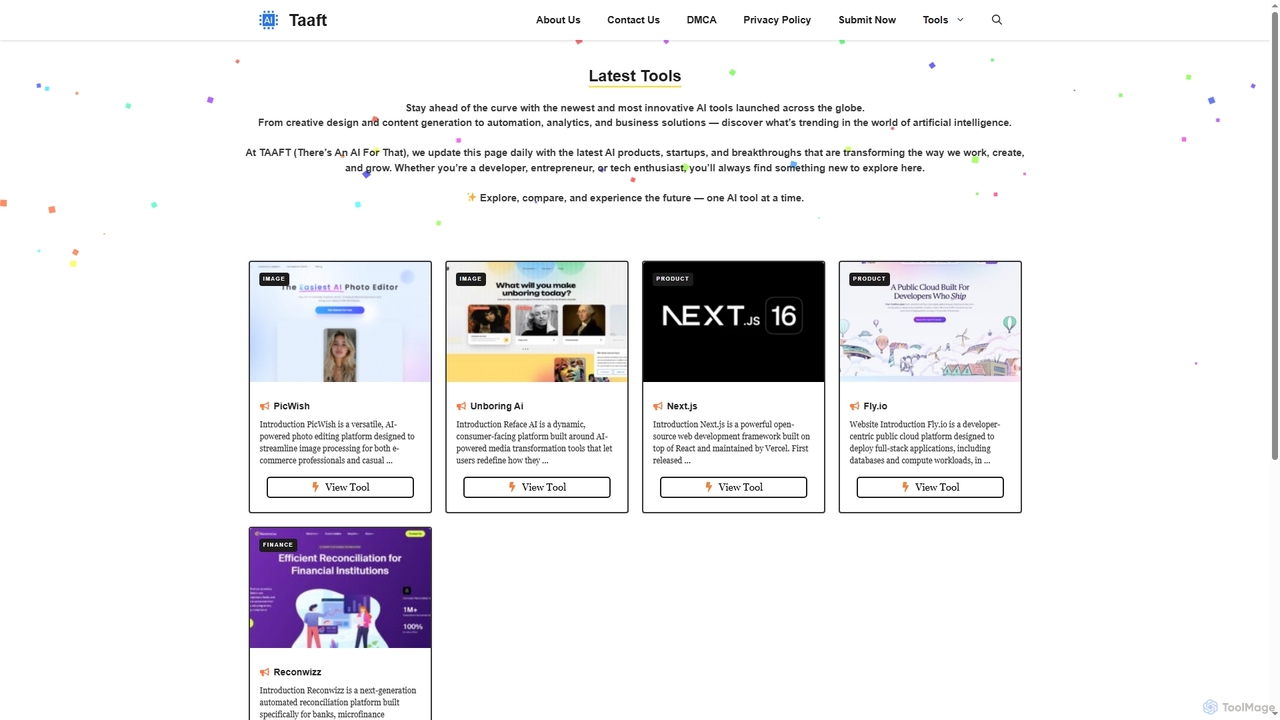
Task: Click IMAGE tag on Unboring Ai card
Action: [x=471, y=279]
